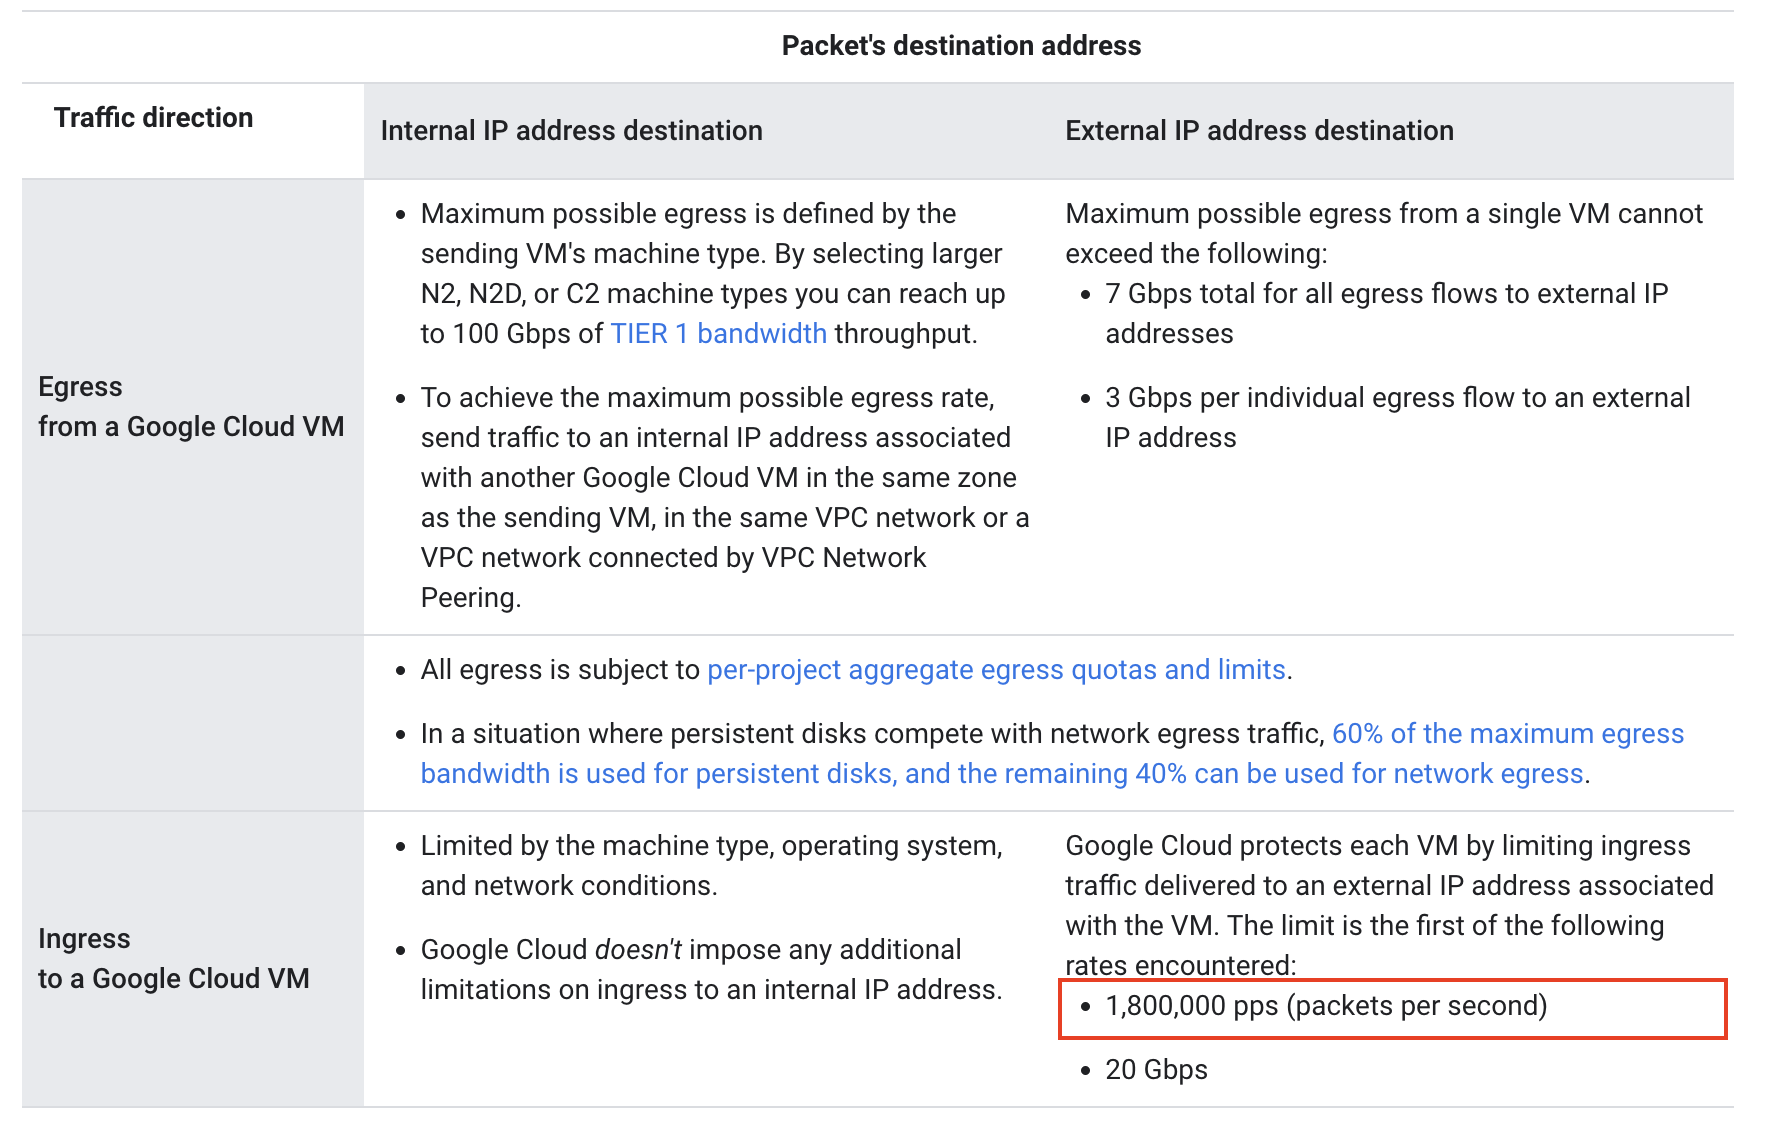The image size is (1768, 1128).
Task: Click the Google Cloud protects each VM paragraph
Action: click(x=1389, y=905)
